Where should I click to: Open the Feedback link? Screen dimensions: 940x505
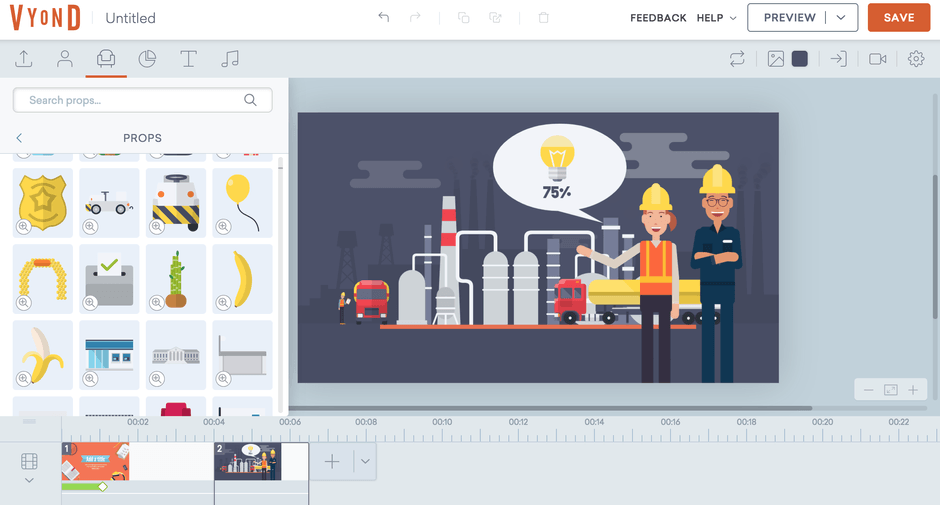pos(658,18)
